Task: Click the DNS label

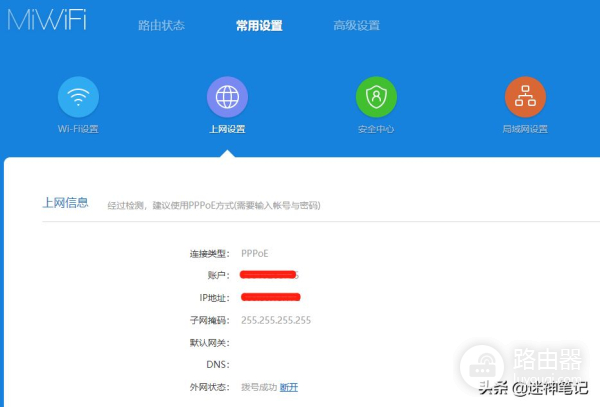Action: click(x=218, y=365)
